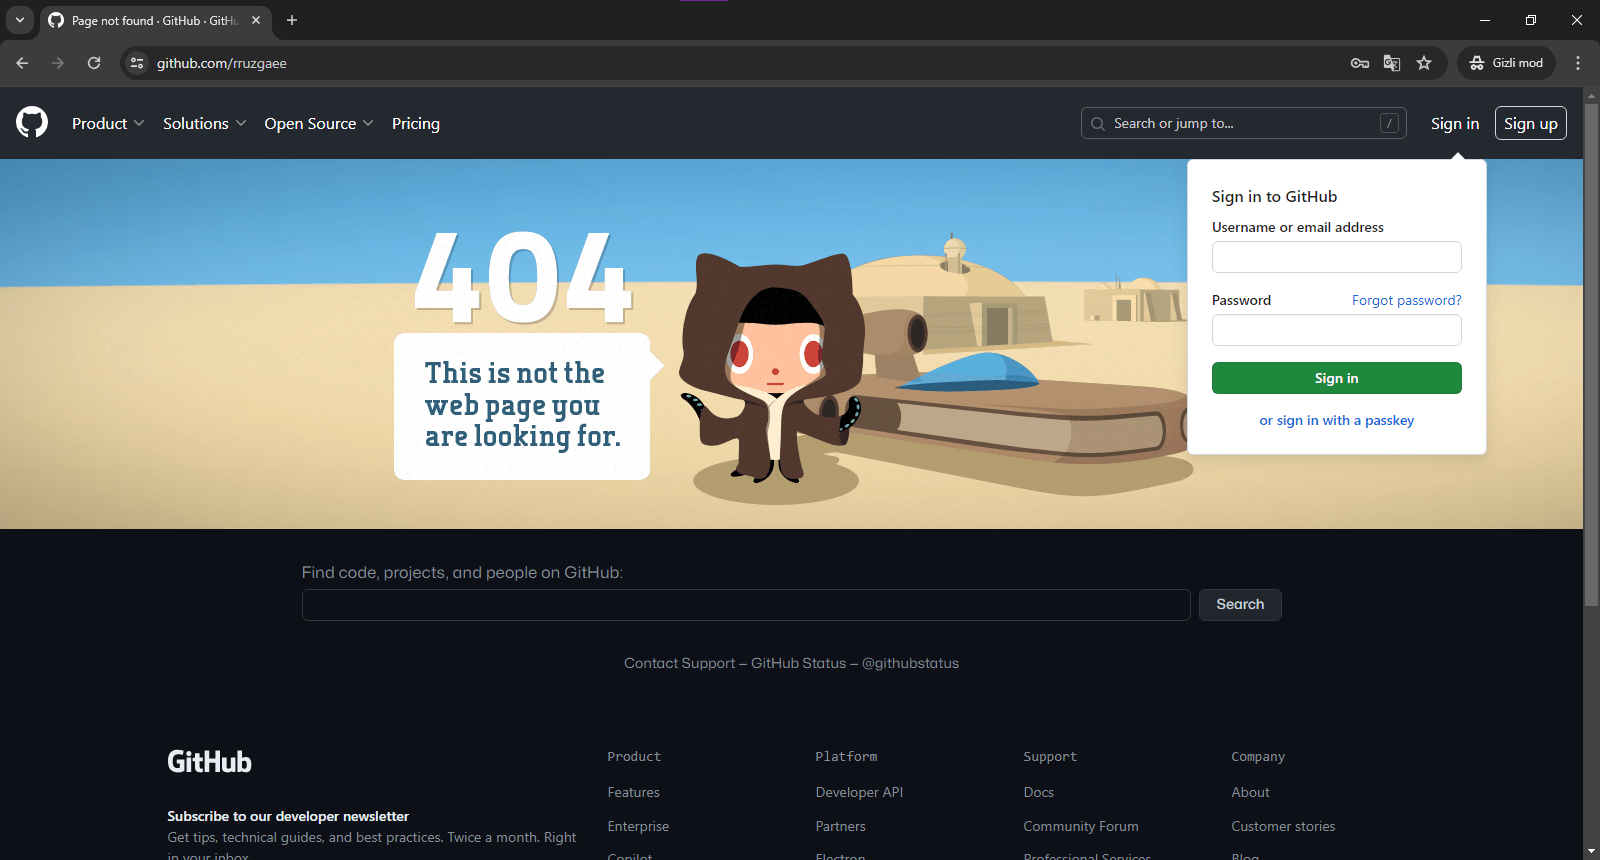The width and height of the screenshot is (1600, 860).
Task: Expand the Product menu
Action: pyautogui.click(x=108, y=123)
